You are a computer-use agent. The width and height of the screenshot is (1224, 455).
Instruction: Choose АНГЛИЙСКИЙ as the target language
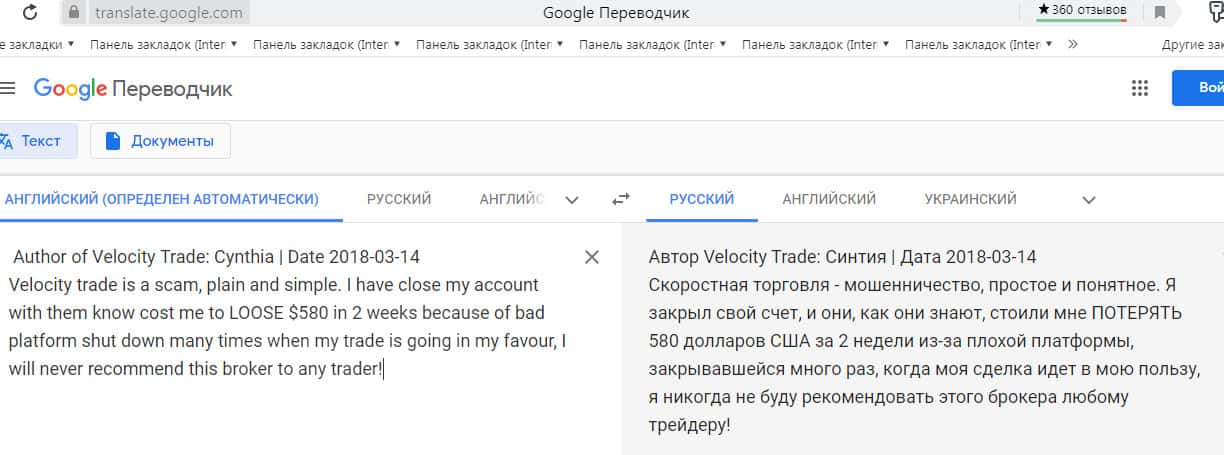(829, 199)
